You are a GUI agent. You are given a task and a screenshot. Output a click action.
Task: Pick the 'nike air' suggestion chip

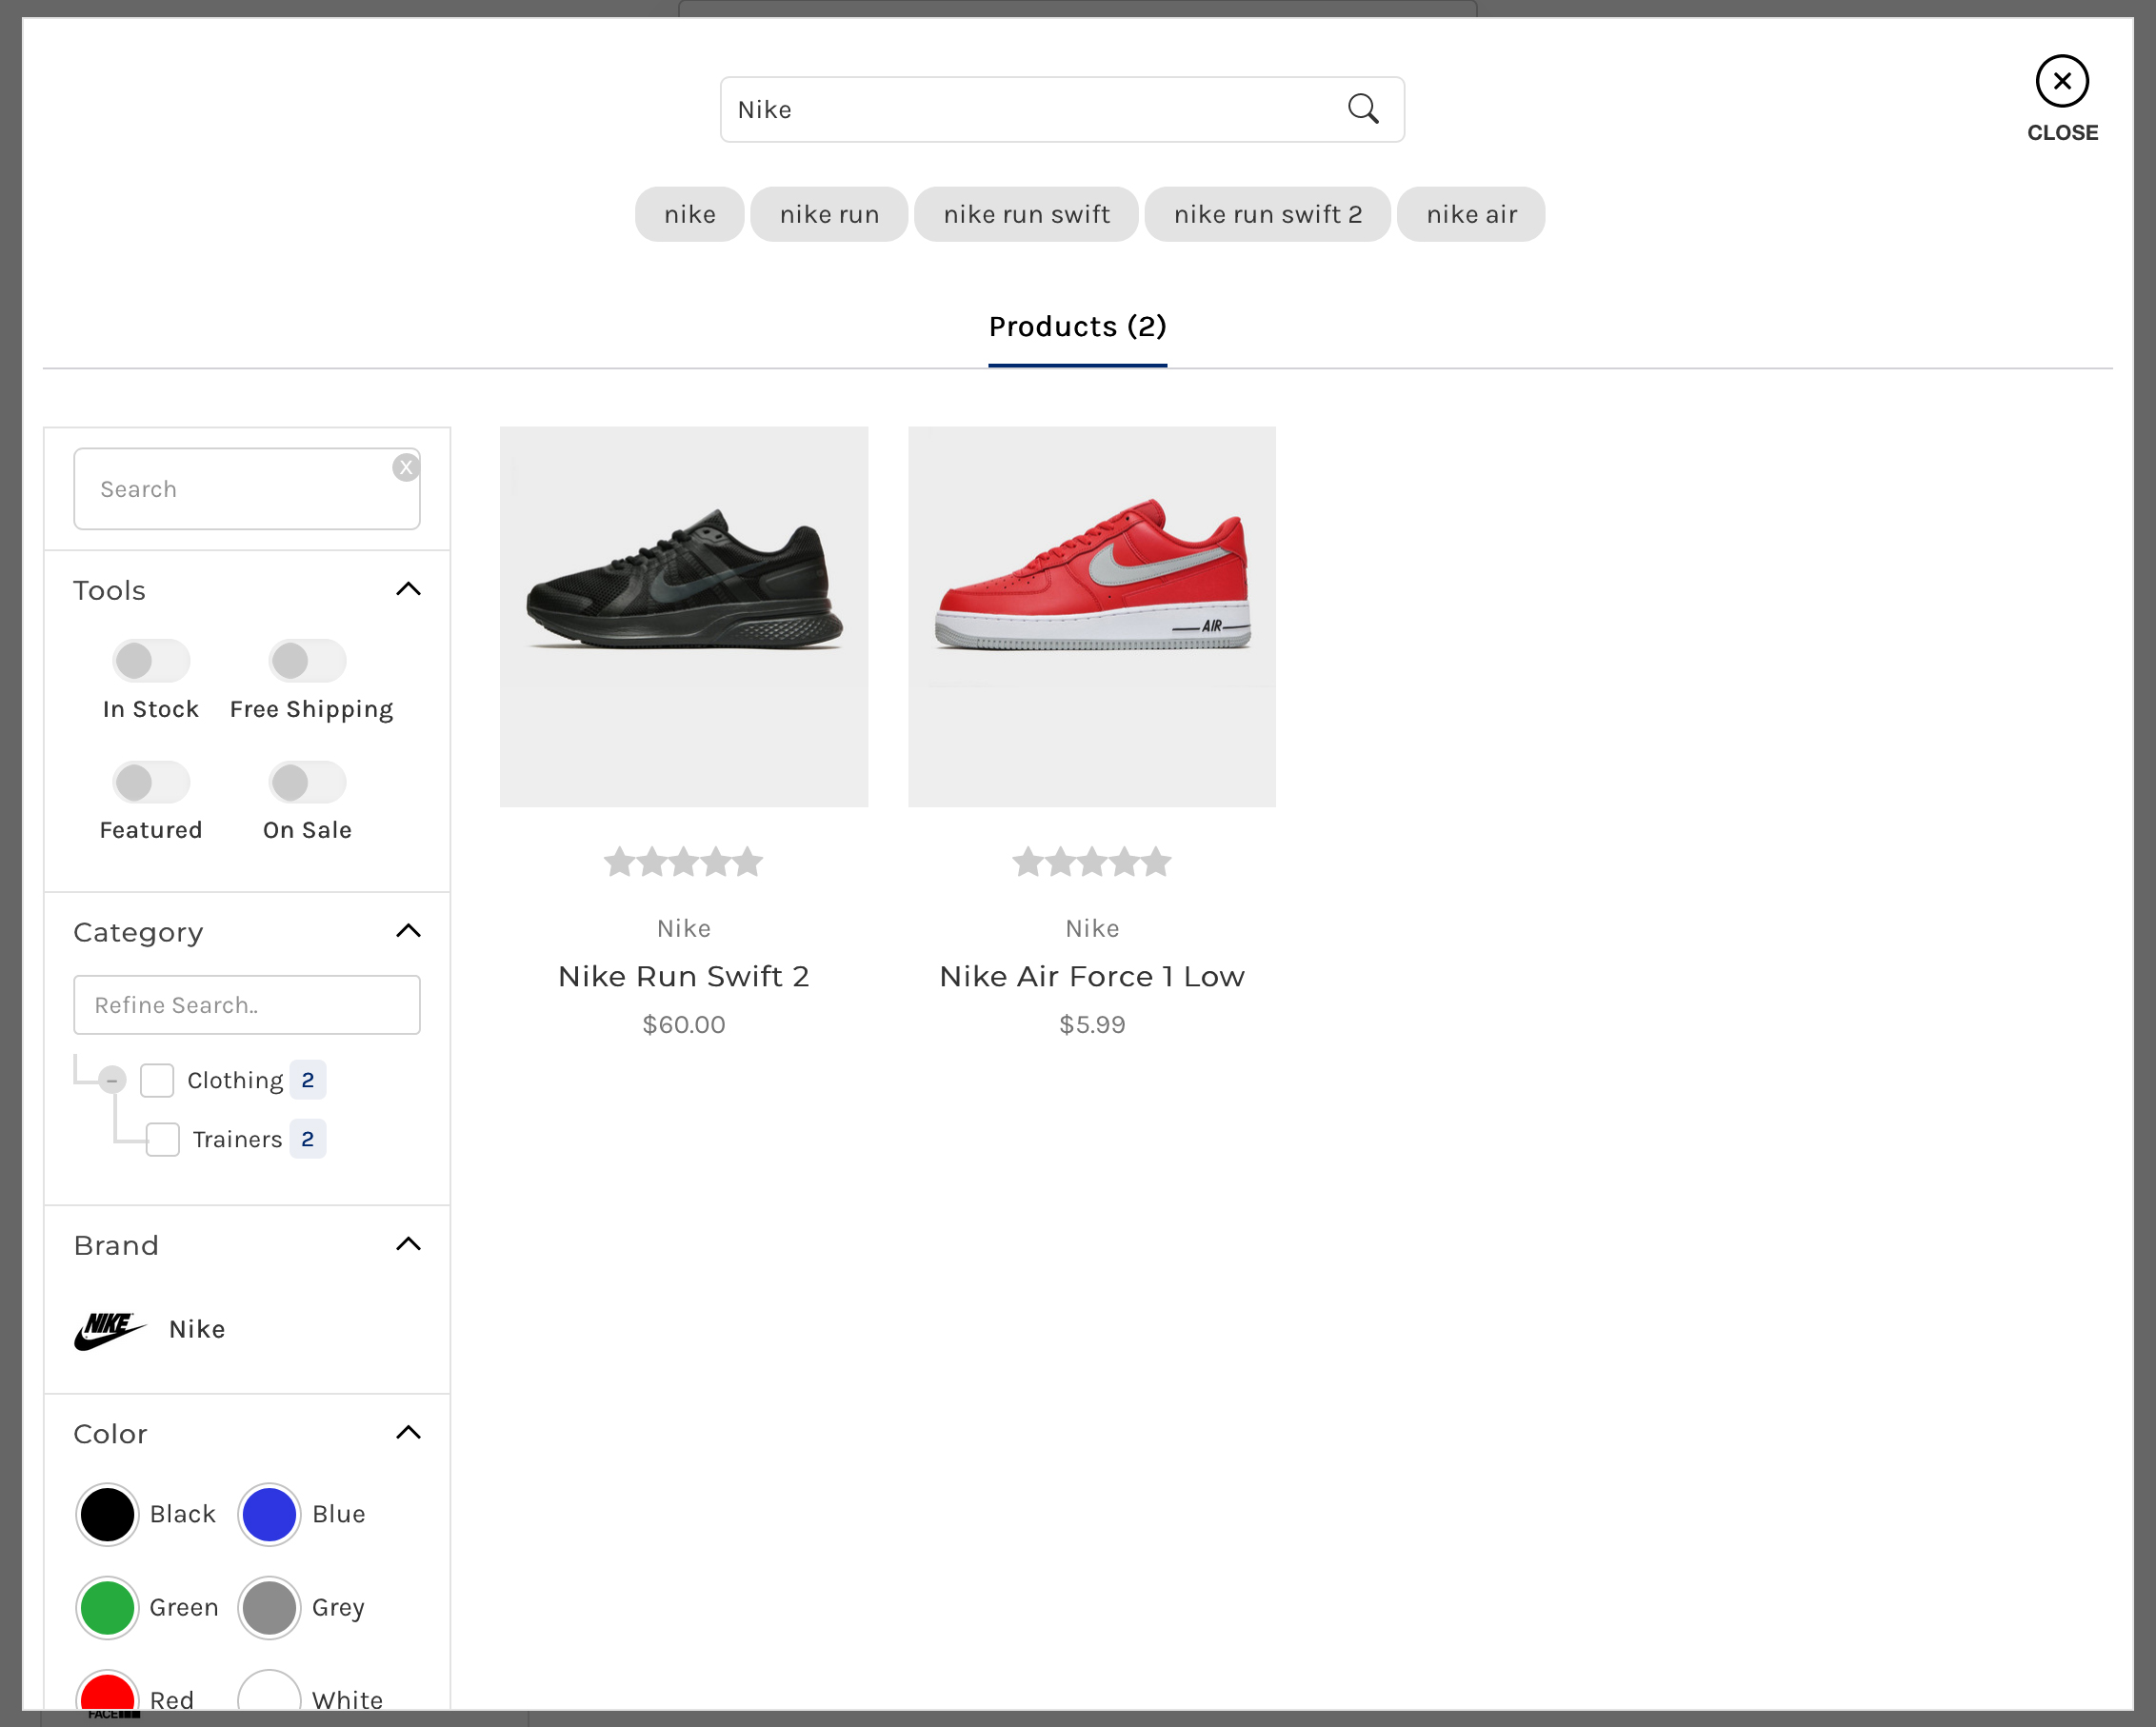(x=1472, y=214)
